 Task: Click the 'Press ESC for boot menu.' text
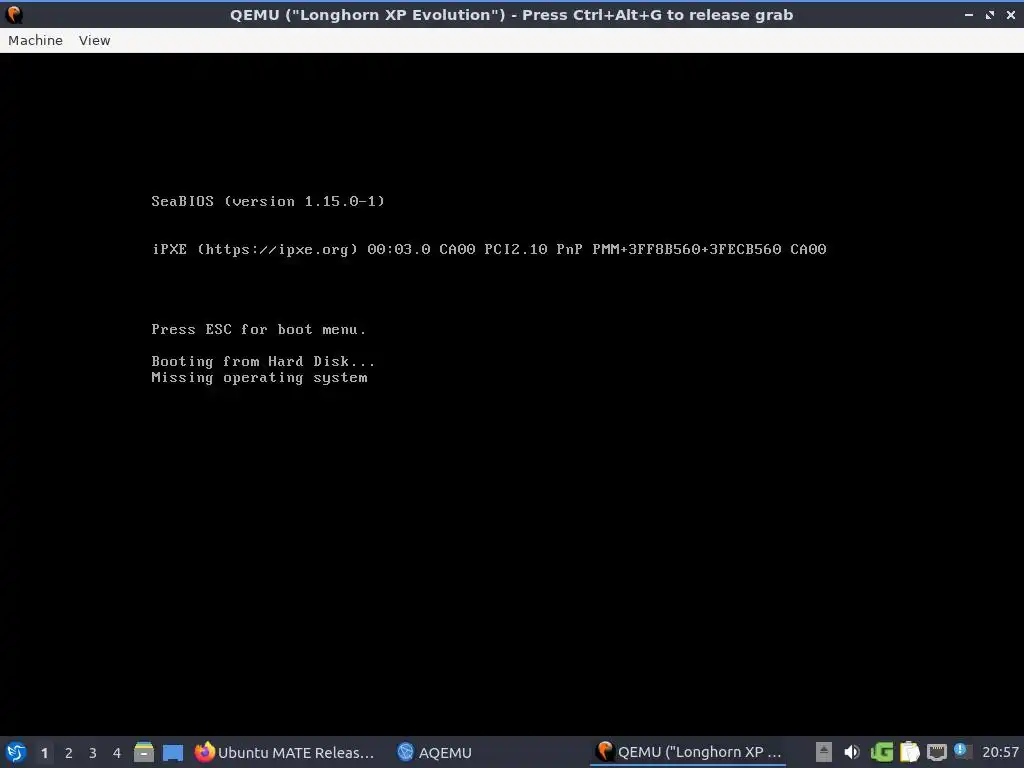tap(259, 329)
